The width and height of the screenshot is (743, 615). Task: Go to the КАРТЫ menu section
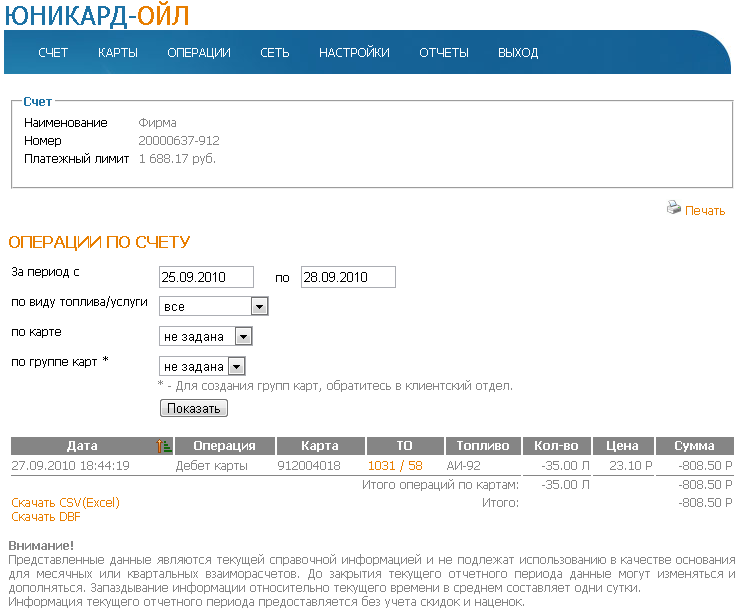(118, 53)
